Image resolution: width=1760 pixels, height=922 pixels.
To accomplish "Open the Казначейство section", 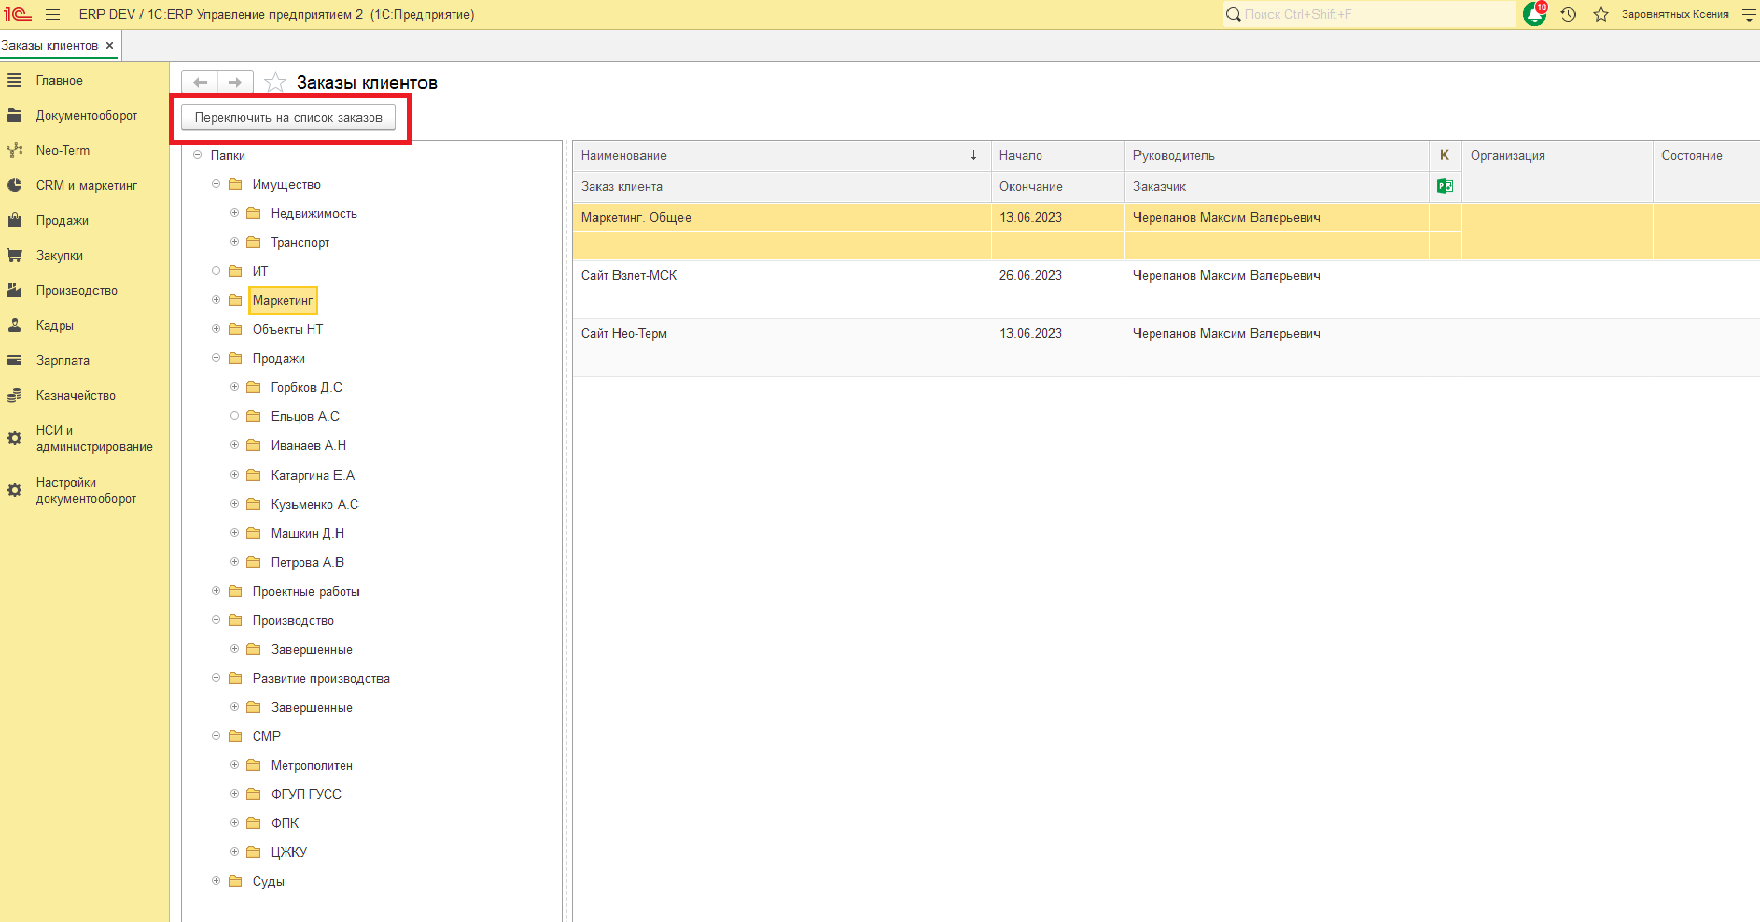I will click(x=75, y=395).
